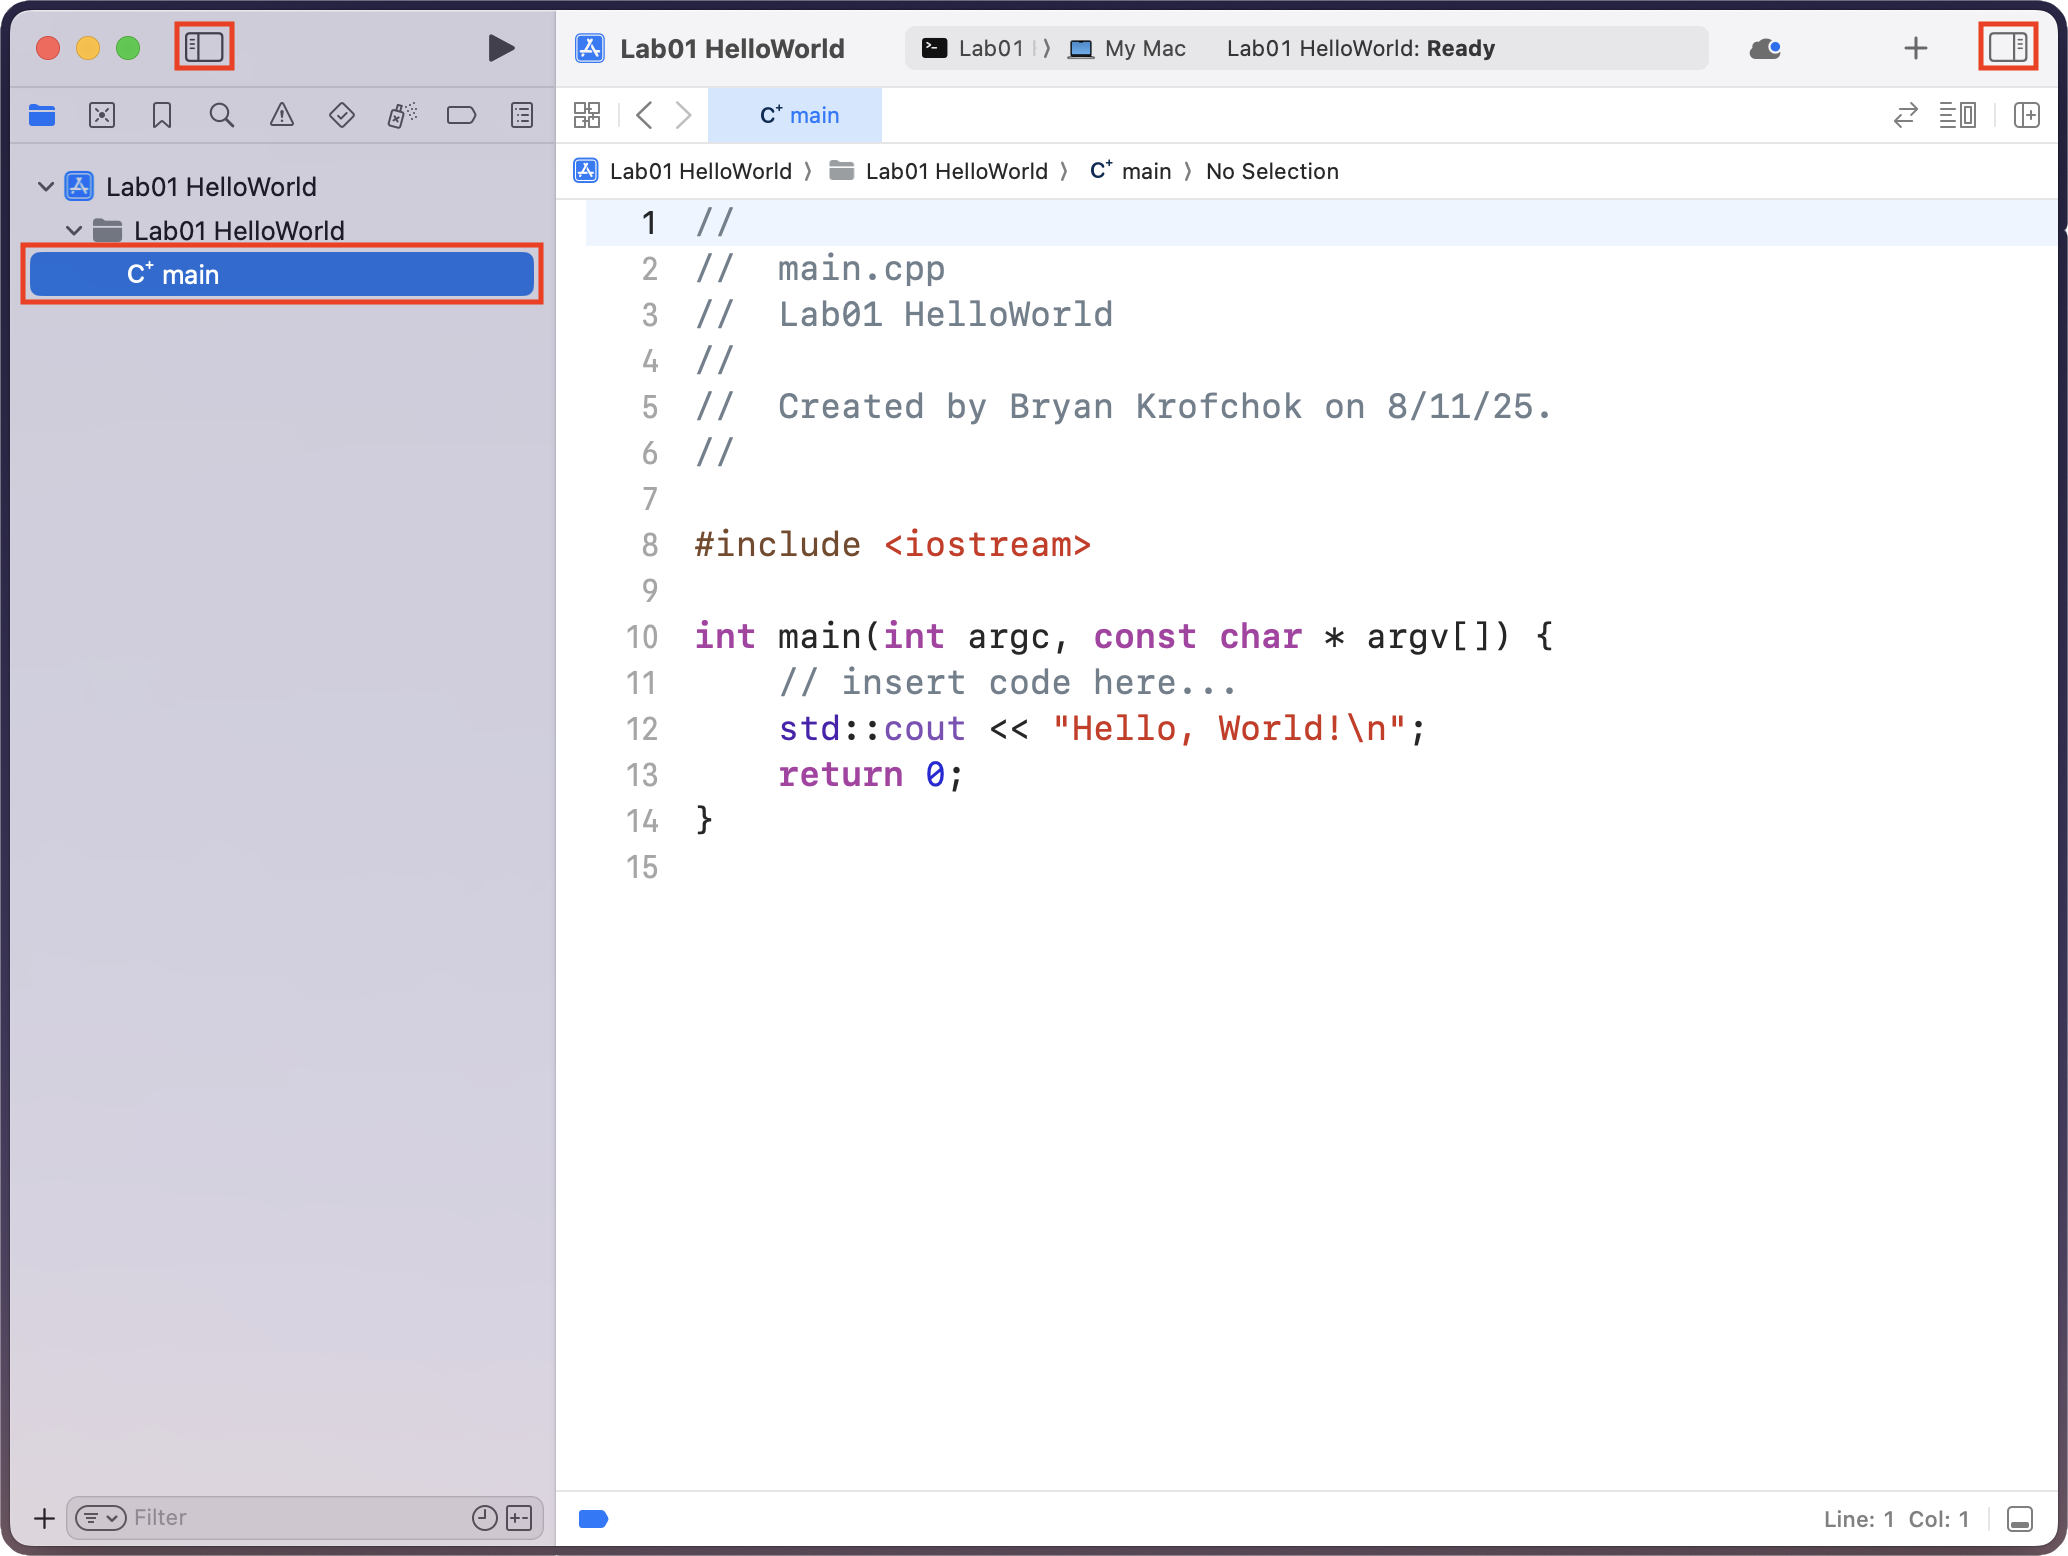This screenshot has height=1556, width=2068.
Task: Click the Run play button
Action: (x=501, y=48)
